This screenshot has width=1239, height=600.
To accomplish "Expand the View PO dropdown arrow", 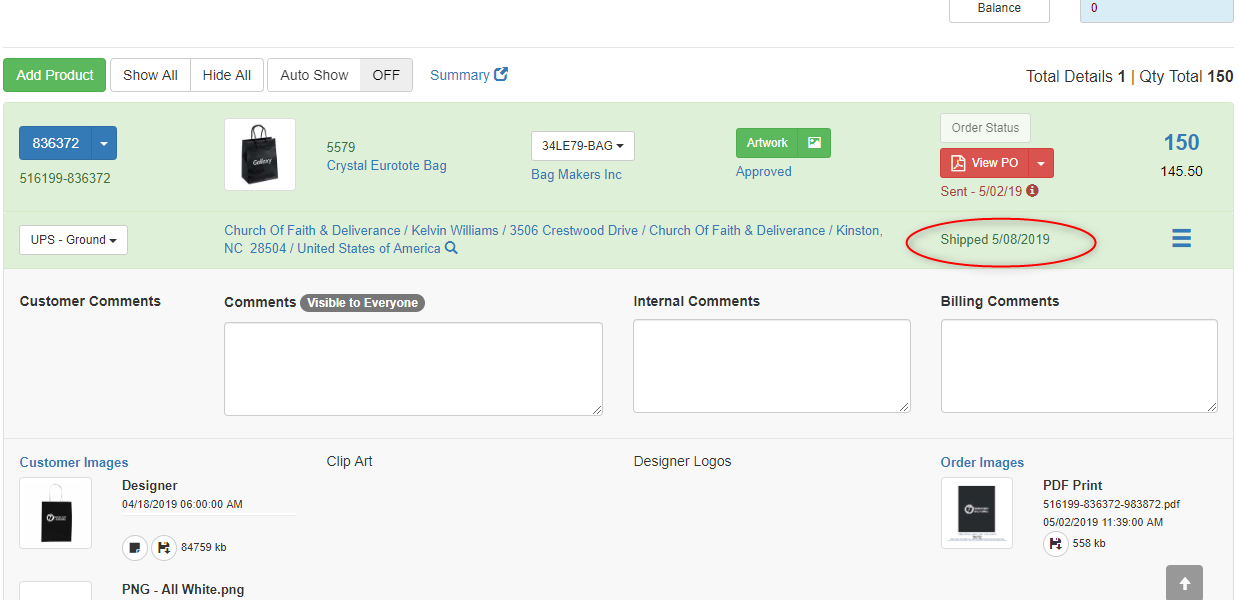I will click(1040, 163).
